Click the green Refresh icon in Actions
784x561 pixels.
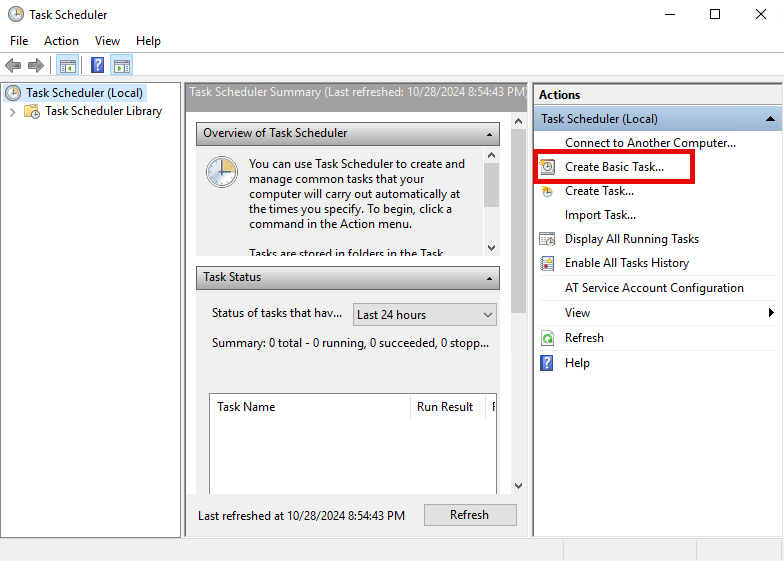pos(547,338)
